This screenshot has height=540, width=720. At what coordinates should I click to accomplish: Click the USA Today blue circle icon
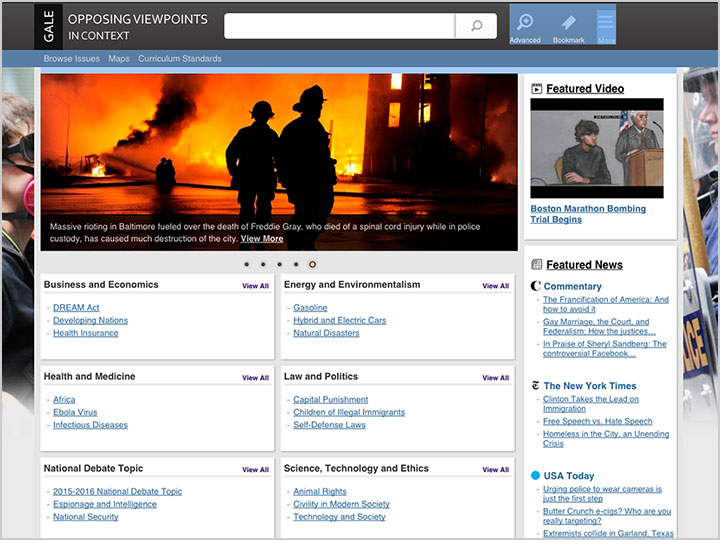535,475
